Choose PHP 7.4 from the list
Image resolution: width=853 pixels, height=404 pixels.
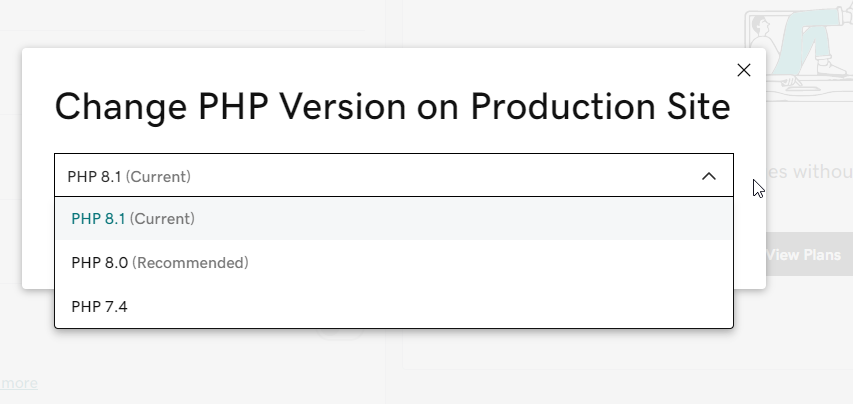(x=394, y=307)
